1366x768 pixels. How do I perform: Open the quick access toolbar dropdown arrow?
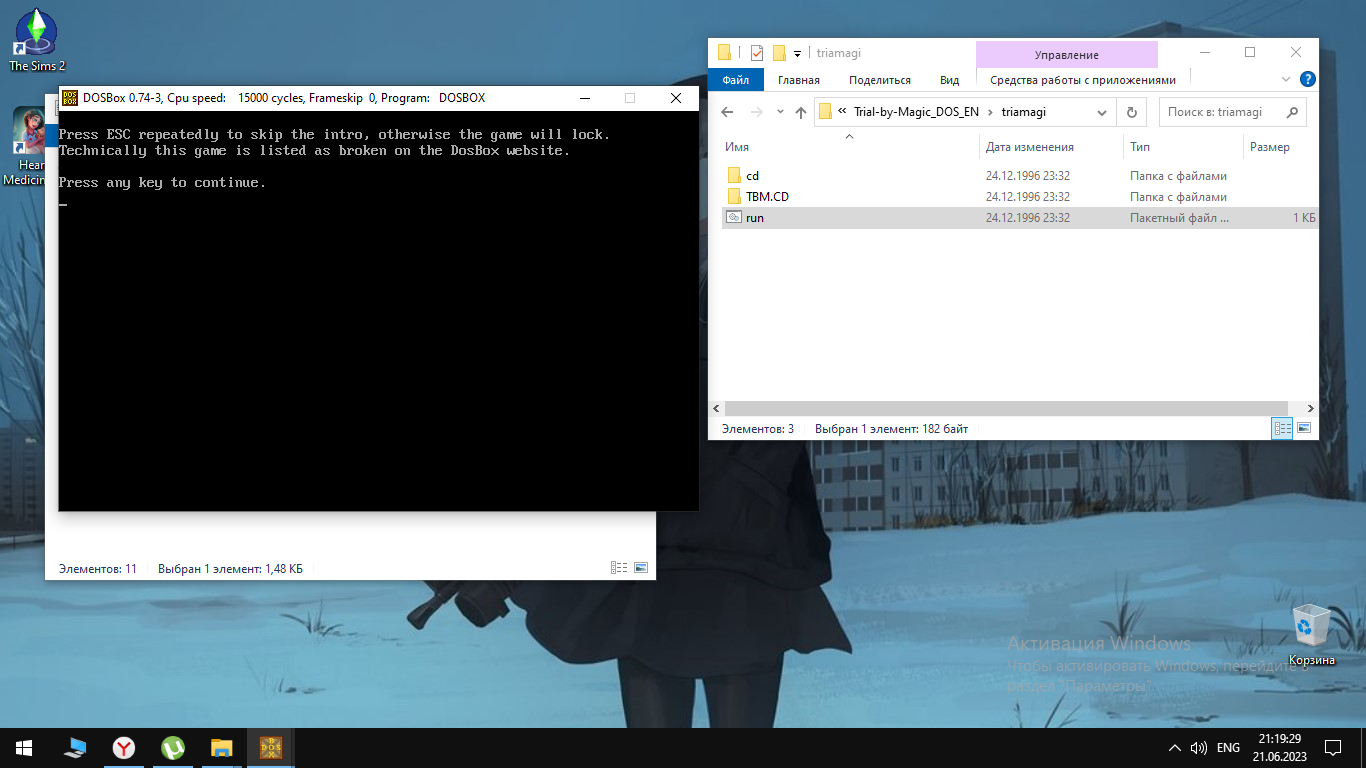pyautogui.click(x=798, y=53)
